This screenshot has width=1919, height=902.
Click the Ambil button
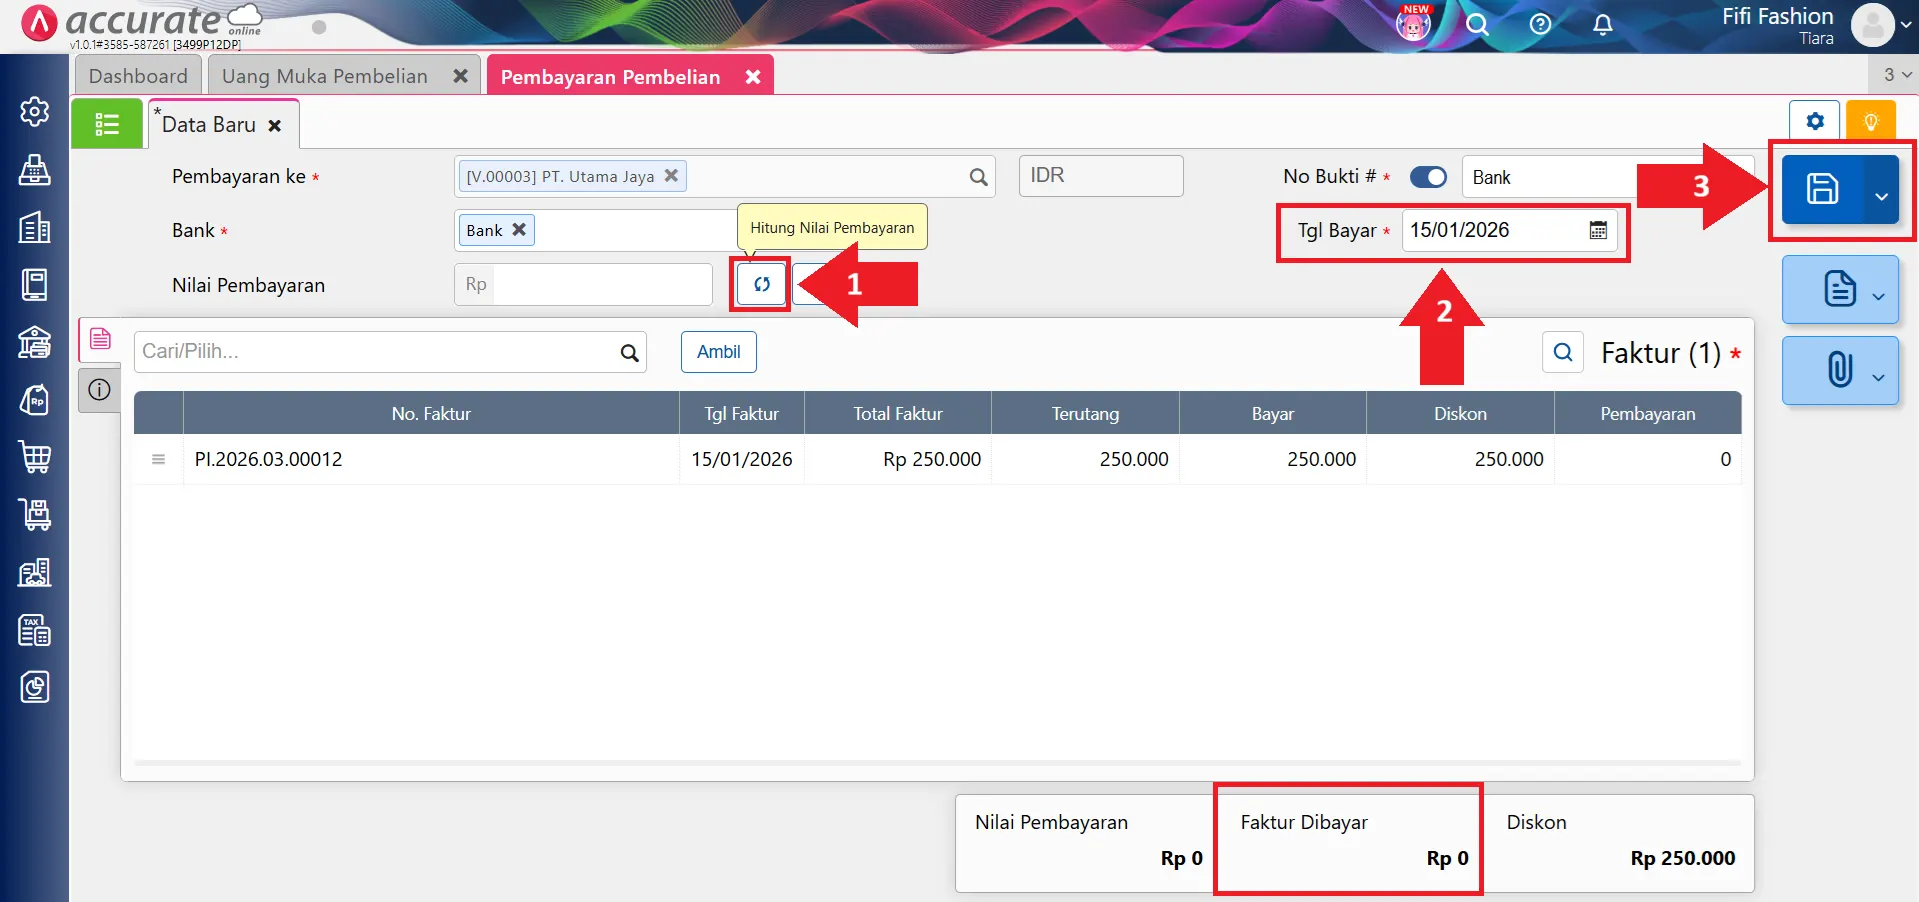click(x=718, y=352)
